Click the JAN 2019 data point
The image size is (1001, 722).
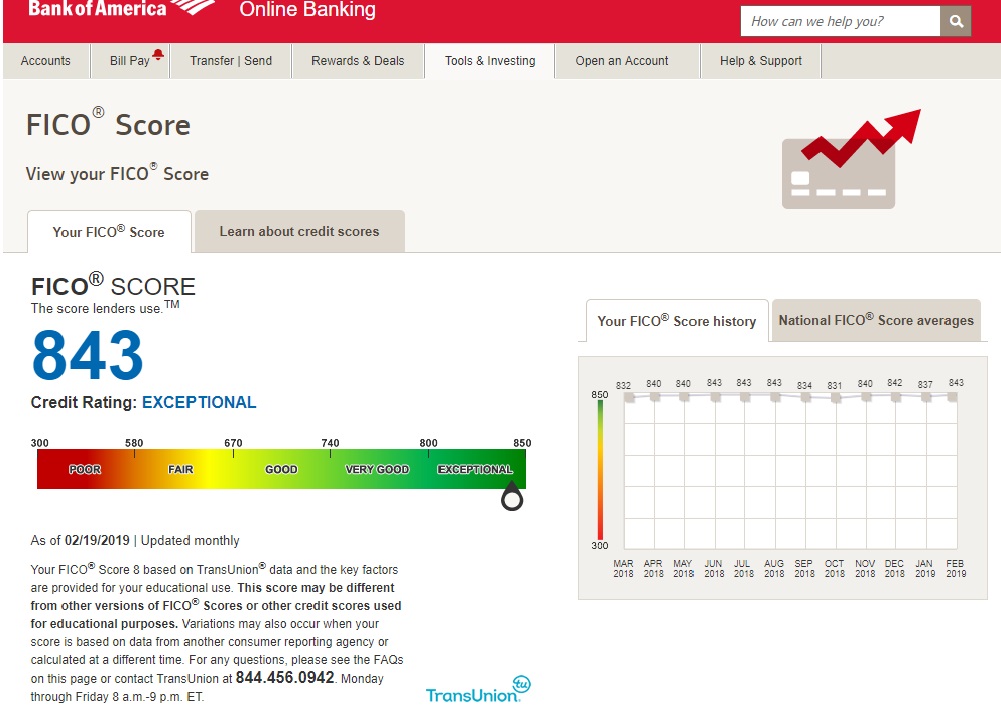926,397
